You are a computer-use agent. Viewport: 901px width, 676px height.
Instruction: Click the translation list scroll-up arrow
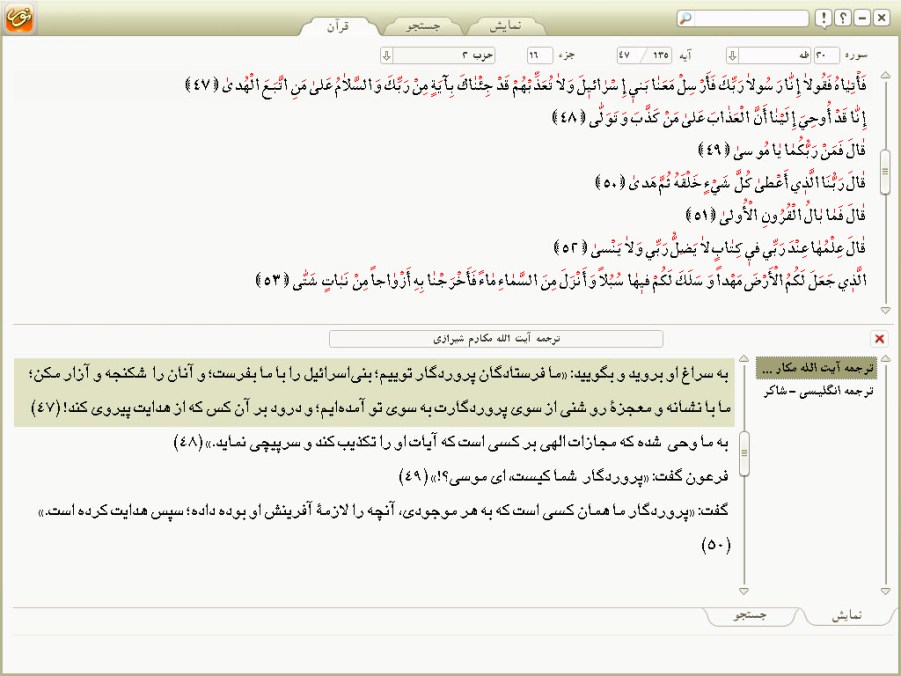click(x=885, y=358)
